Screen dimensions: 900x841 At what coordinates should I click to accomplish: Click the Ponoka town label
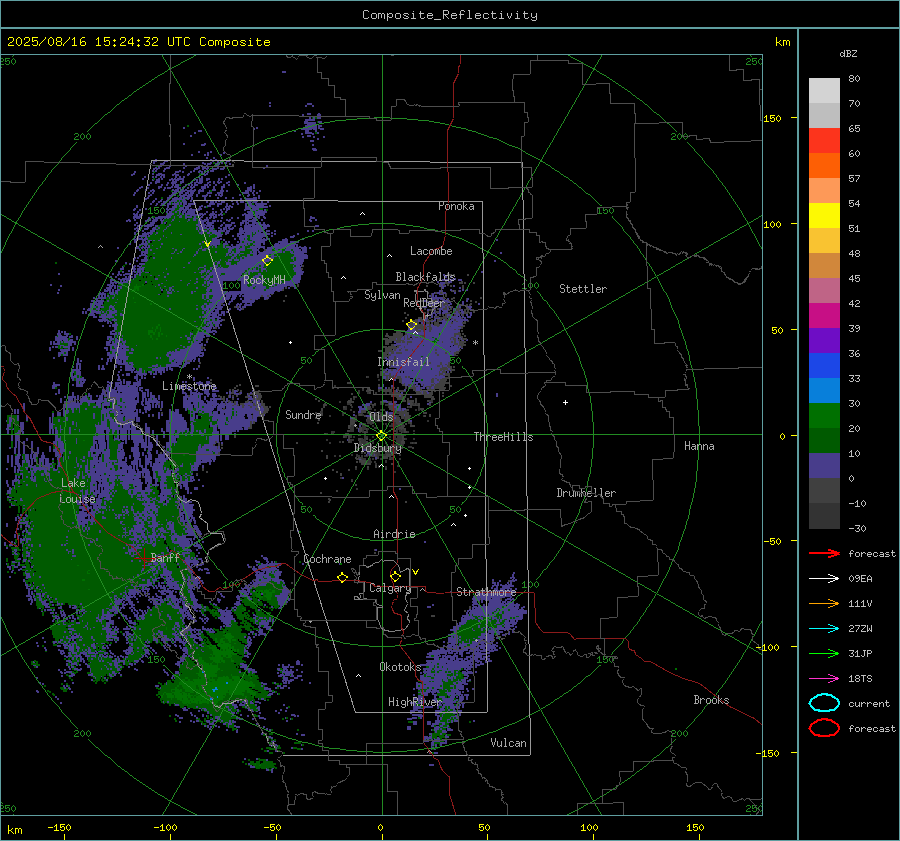coord(456,206)
